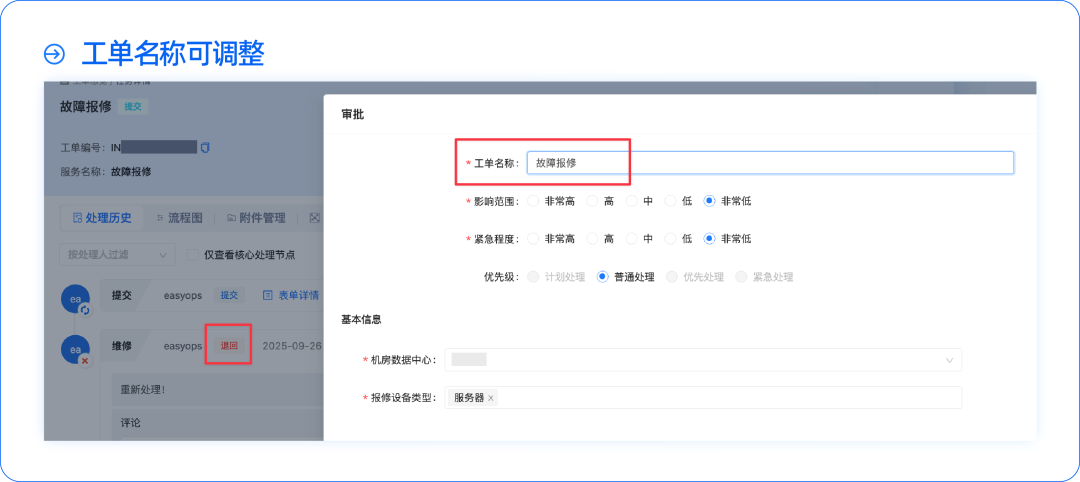Set 影响范围 to 非常低
Viewport: 1080px width, 482px height.
709,201
